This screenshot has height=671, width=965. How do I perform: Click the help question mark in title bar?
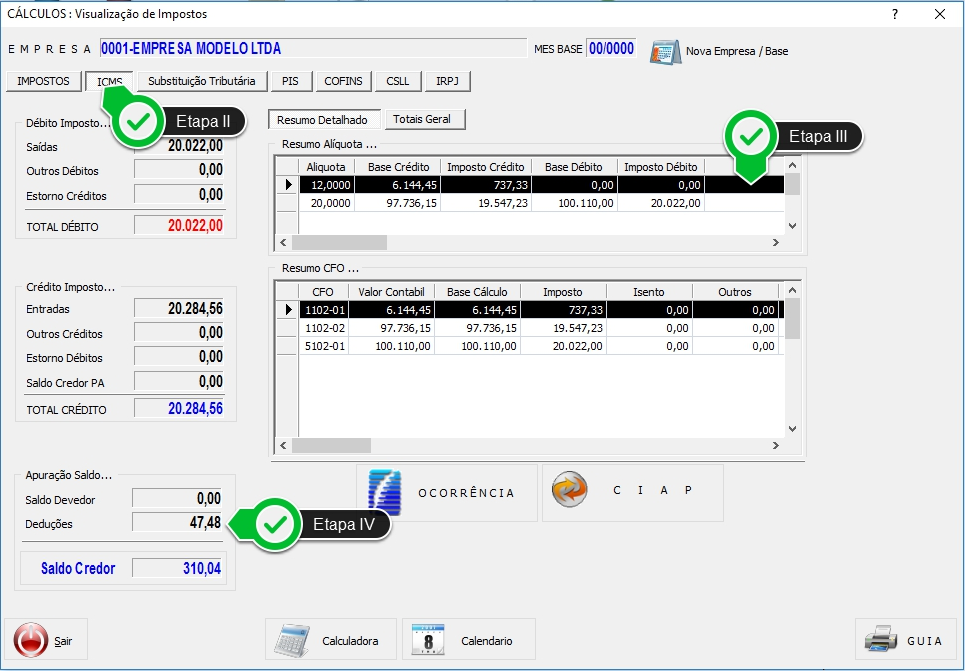point(894,14)
